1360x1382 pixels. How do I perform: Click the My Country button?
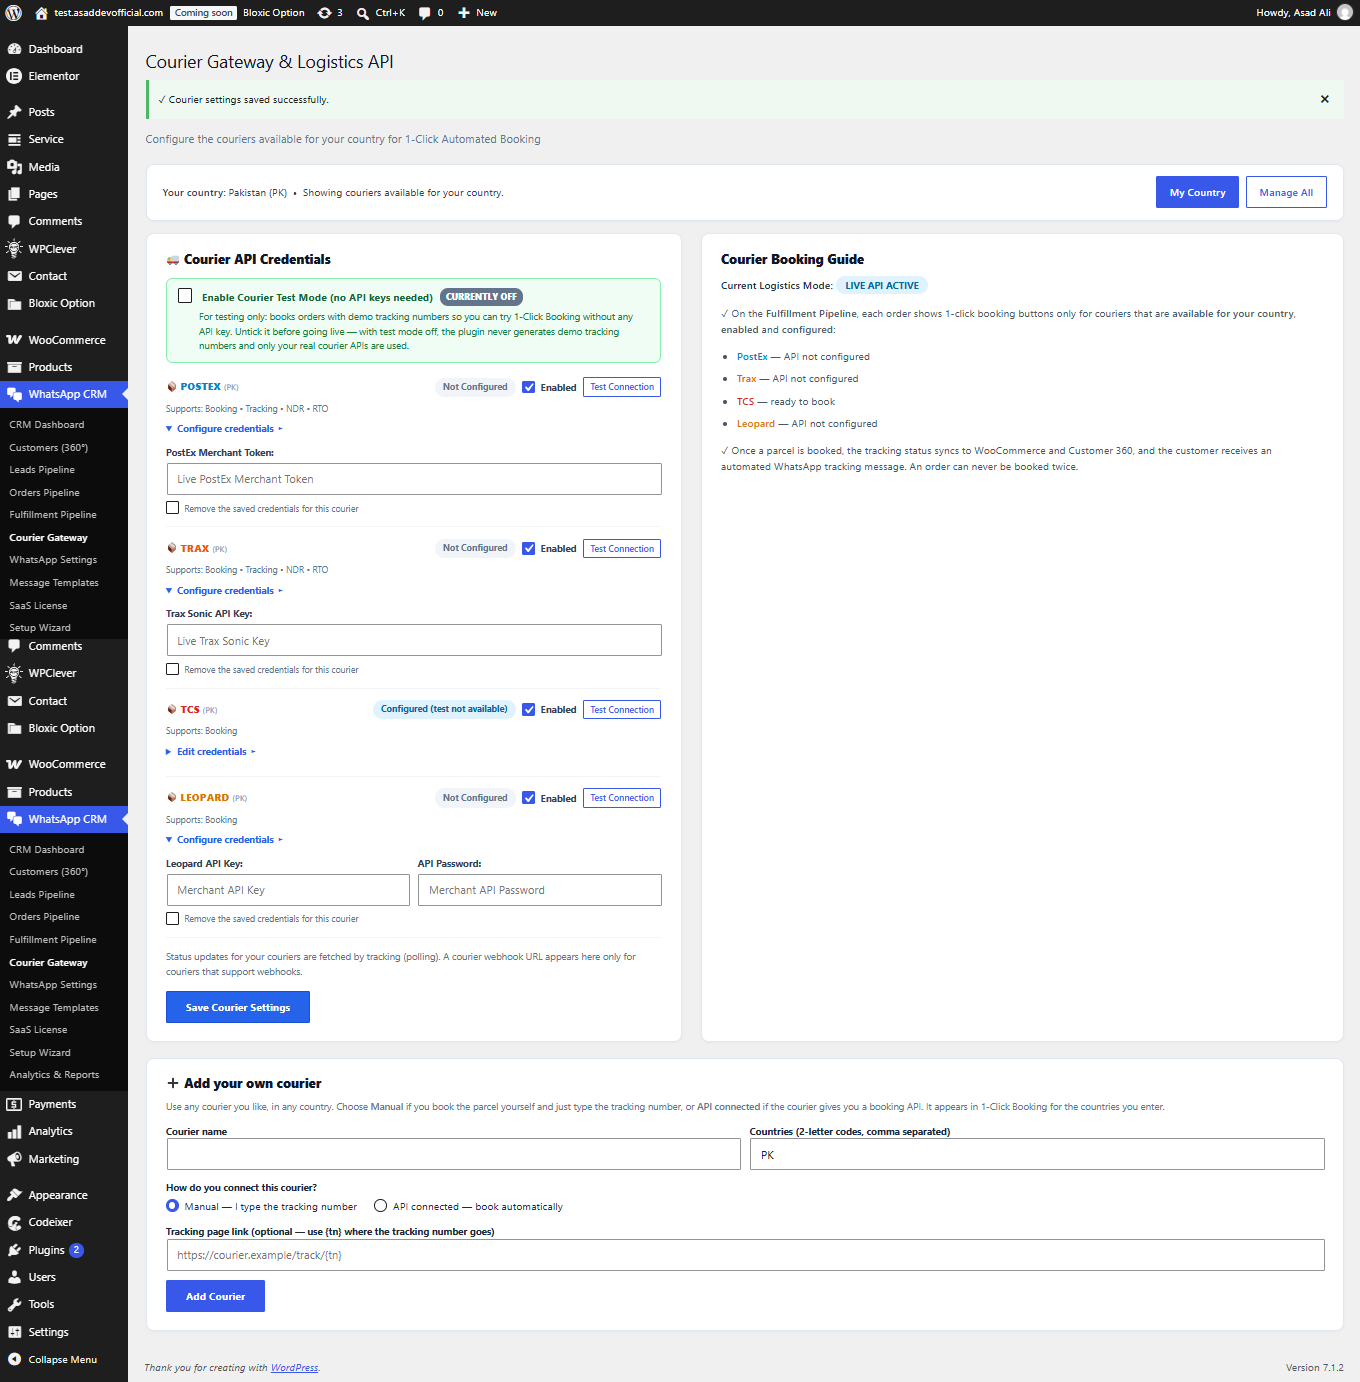(x=1197, y=192)
